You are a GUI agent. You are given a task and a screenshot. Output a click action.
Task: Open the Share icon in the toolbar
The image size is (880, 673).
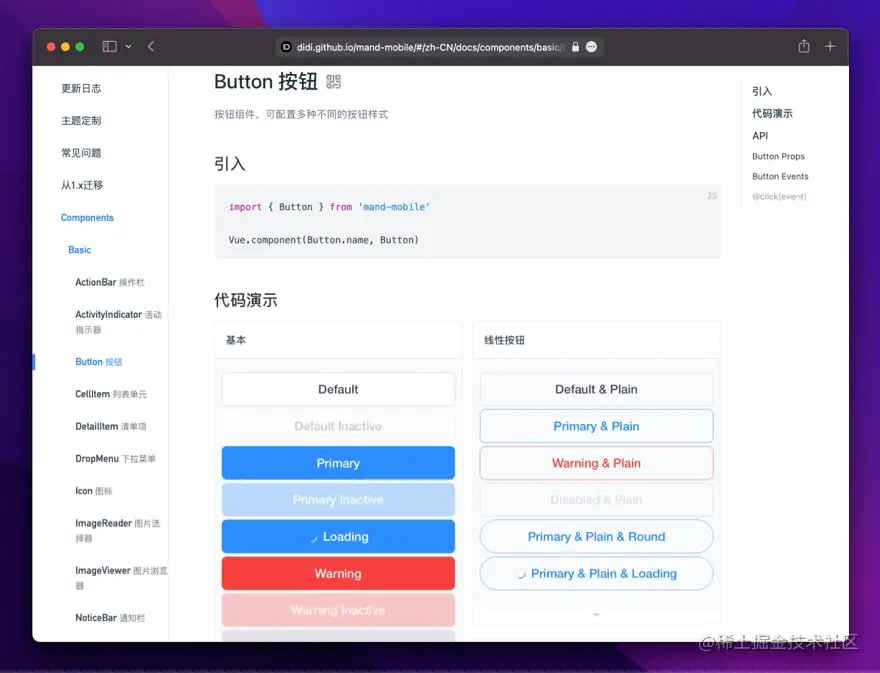803,46
